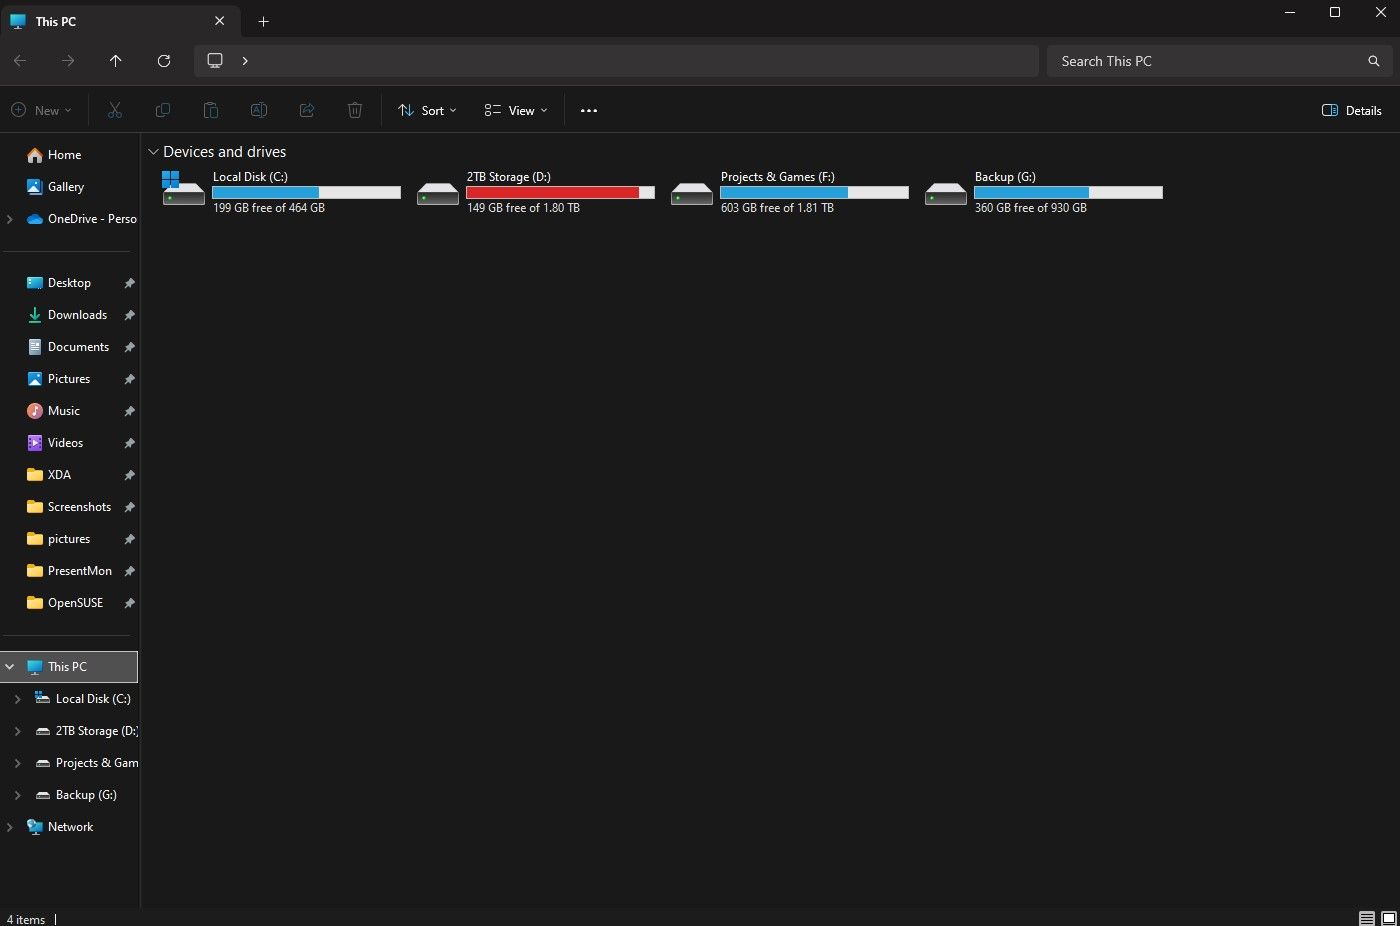Open the See more ellipsis menu
Screen dimensions: 1400x926
[x=589, y=110]
